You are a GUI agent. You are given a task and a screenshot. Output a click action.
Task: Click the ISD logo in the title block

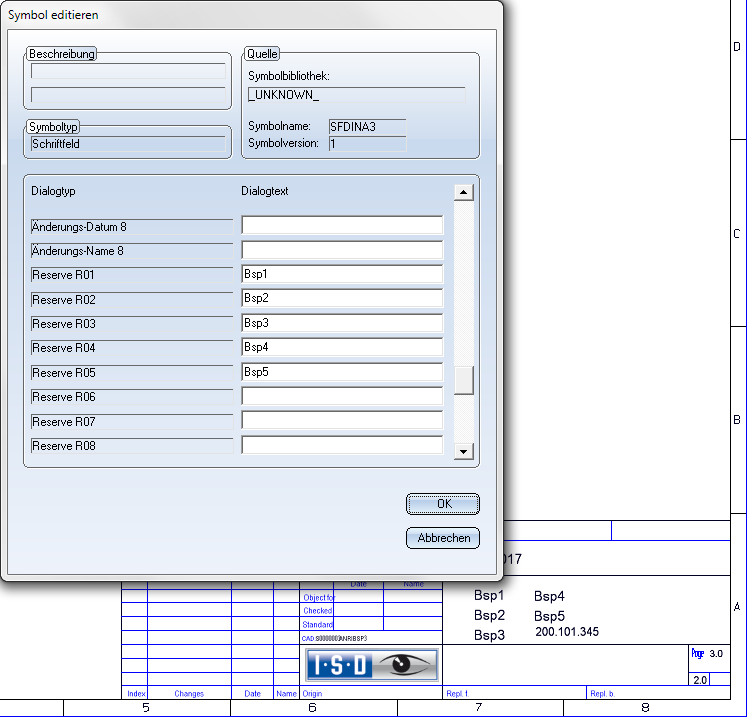click(x=371, y=665)
